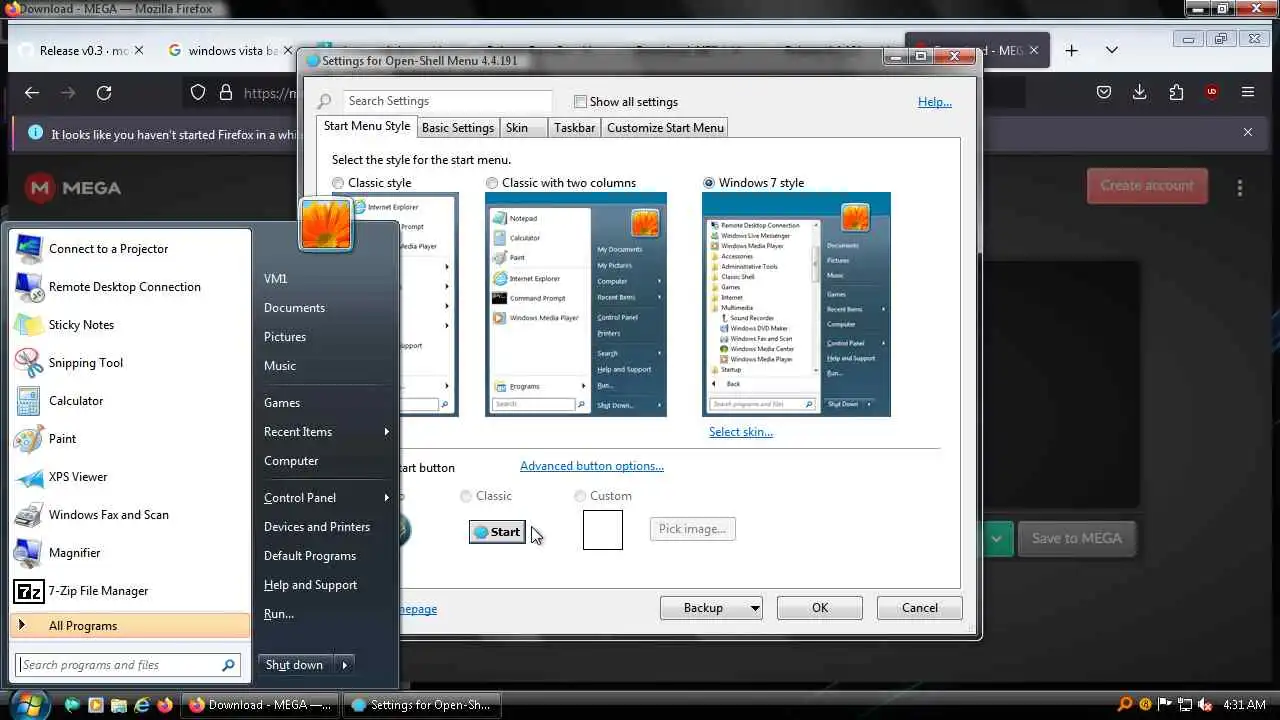Screen dimensions: 1280x720
Task: Click Select skin link
Action: [x=741, y=432]
